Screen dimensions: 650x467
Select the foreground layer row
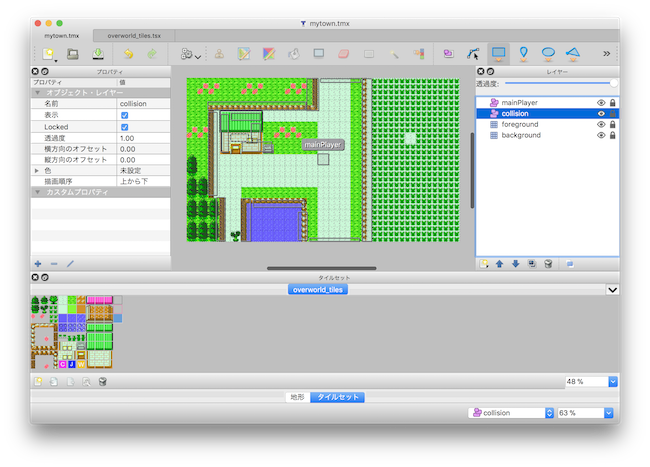[x=547, y=124]
